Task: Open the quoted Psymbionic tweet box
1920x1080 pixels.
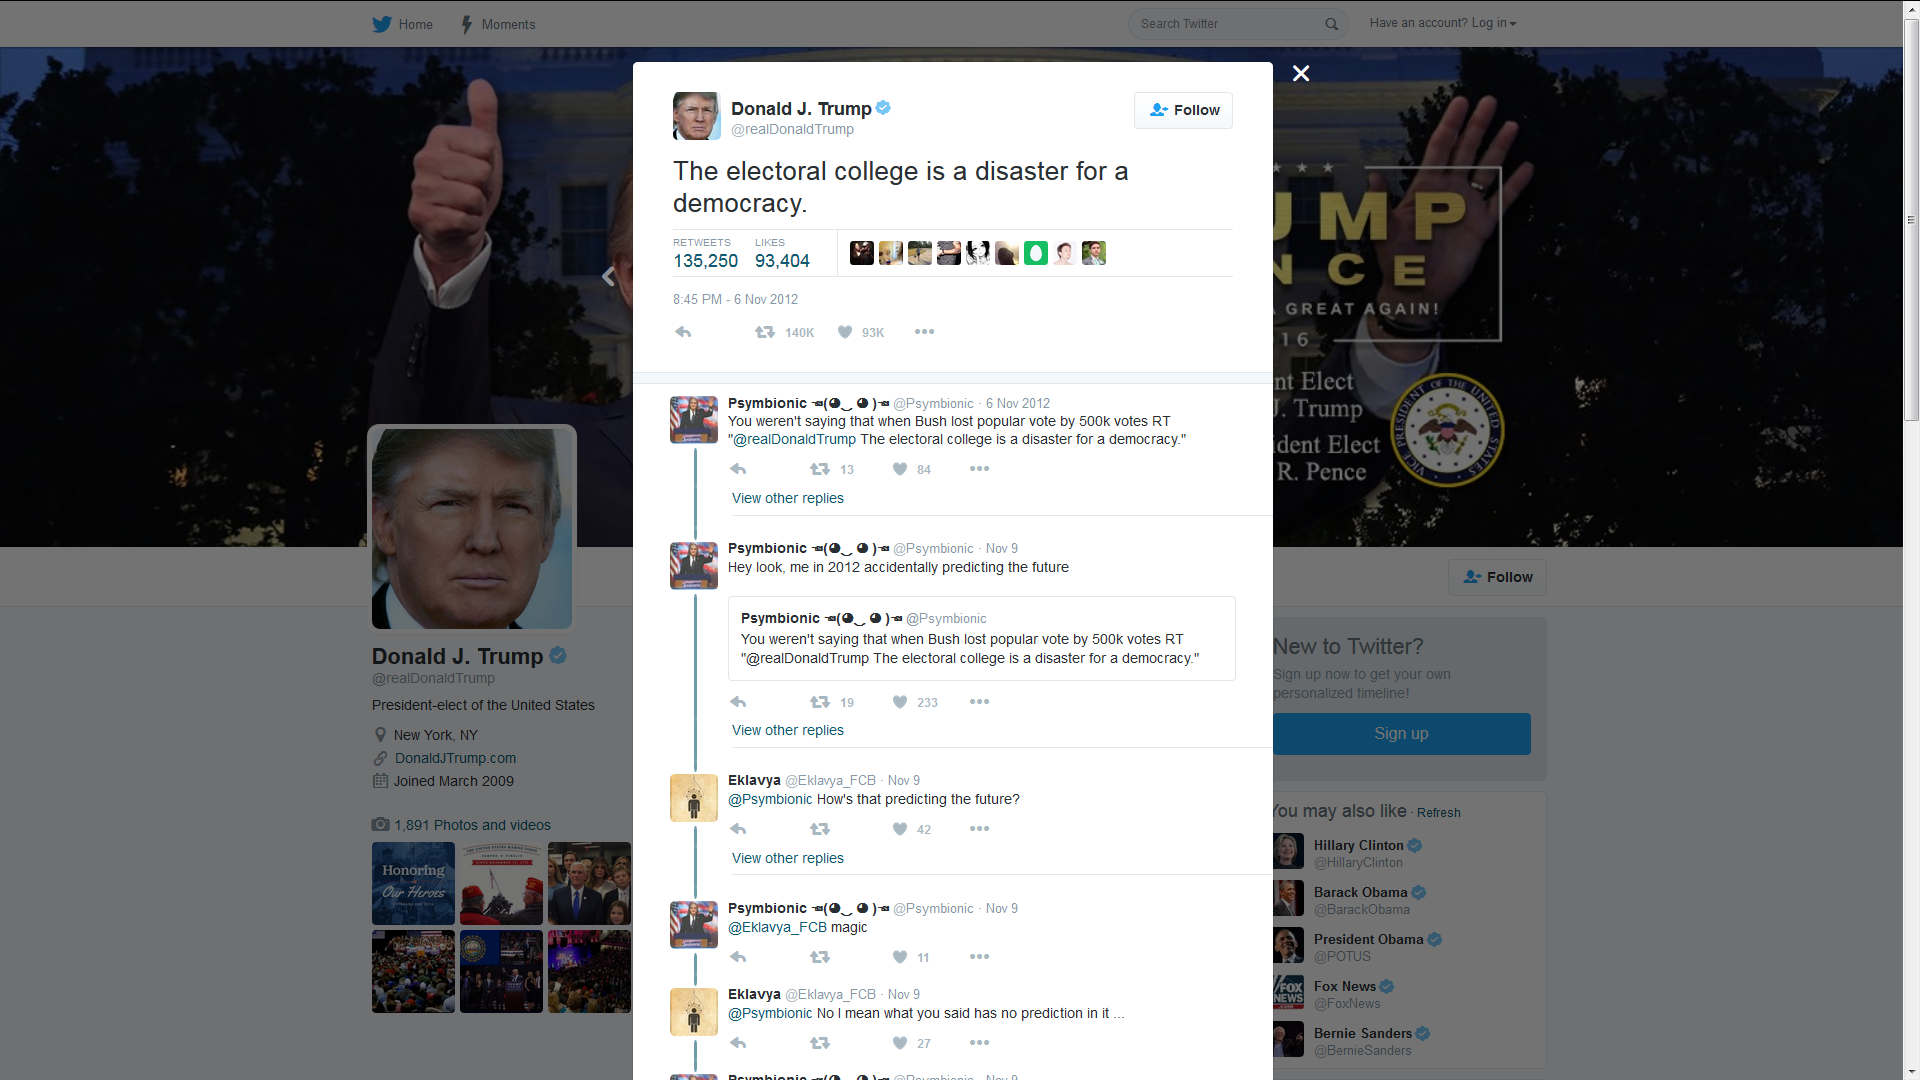Action: [981, 638]
